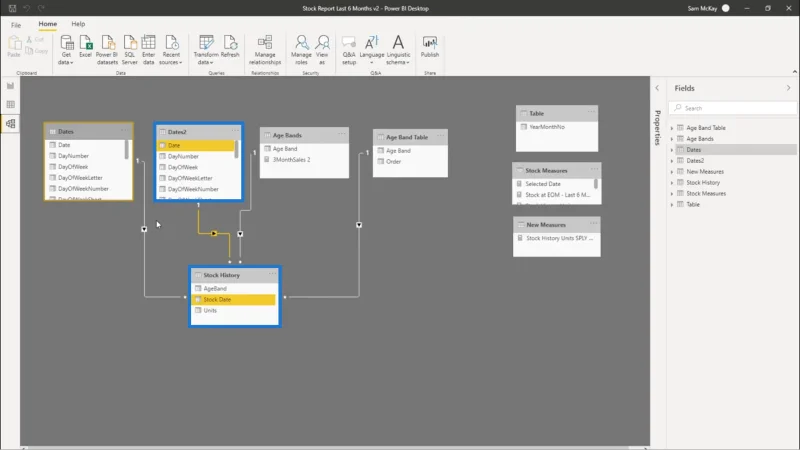The width and height of the screenshot is (800, 450).
Task: Expand Table in Fields pane
Action: [672, 205]
